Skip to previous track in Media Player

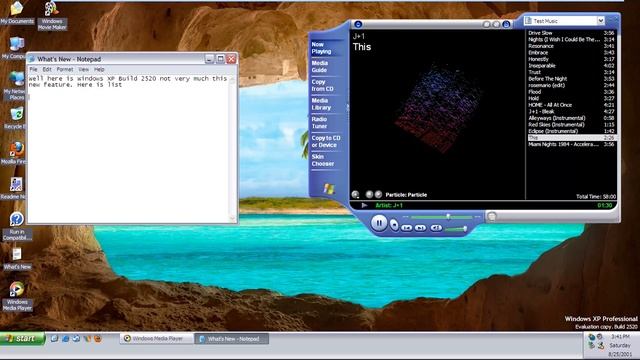(407, 228)
